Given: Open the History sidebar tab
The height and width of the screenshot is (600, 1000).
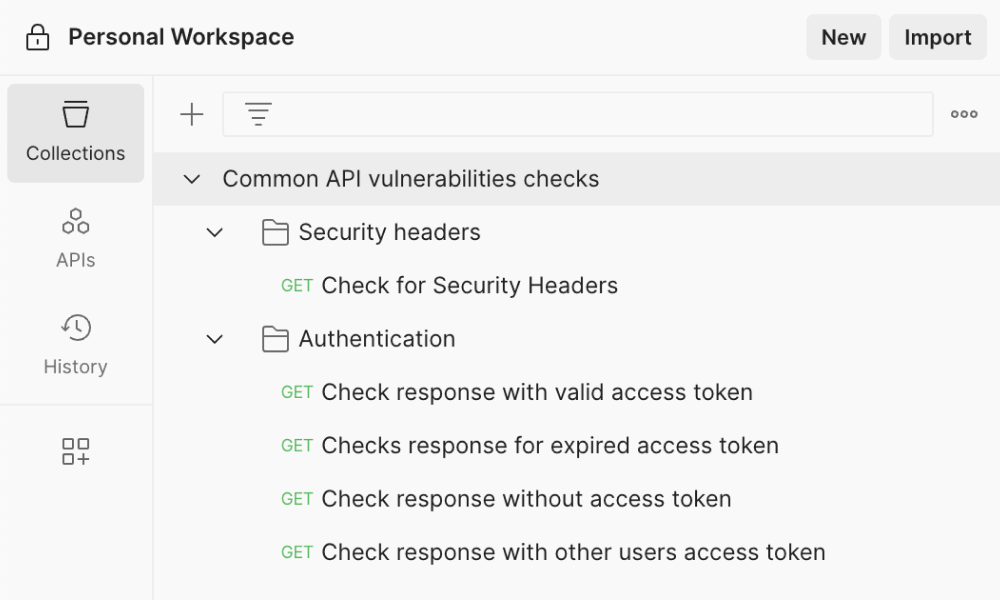Looking at the screenshot, I should tap(76, 345).
